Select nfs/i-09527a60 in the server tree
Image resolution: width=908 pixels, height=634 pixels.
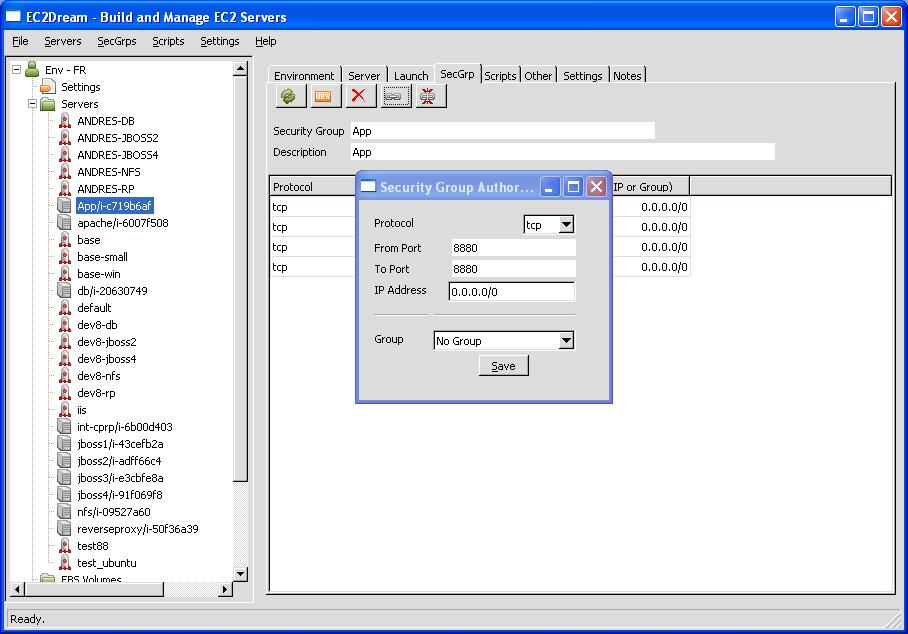(114, 512)
